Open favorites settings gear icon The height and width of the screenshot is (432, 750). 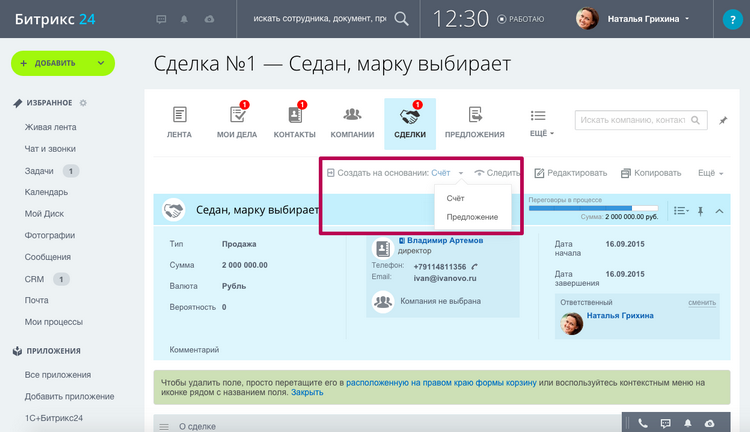coord(83,103)
